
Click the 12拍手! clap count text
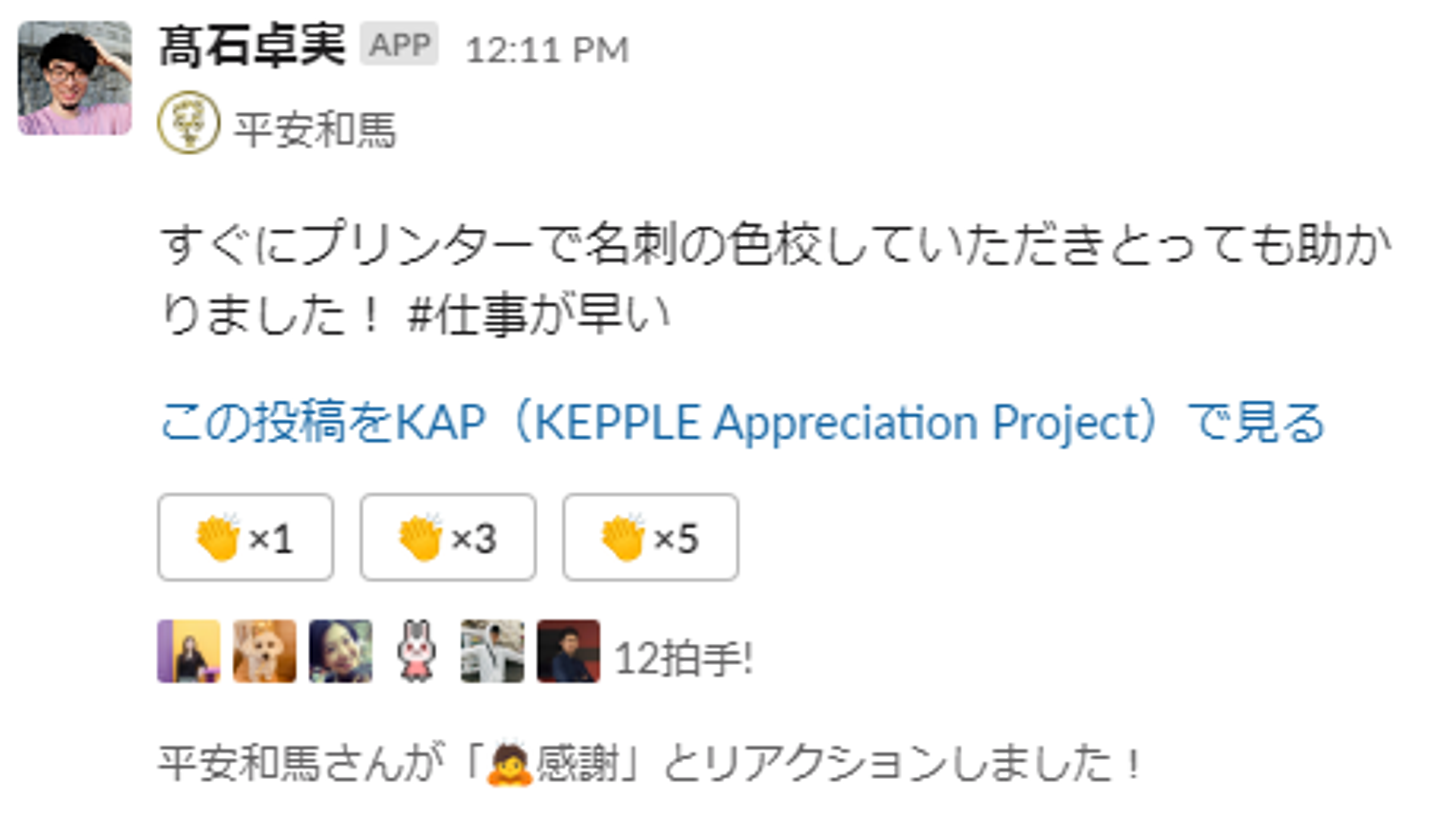pos(684,657)
